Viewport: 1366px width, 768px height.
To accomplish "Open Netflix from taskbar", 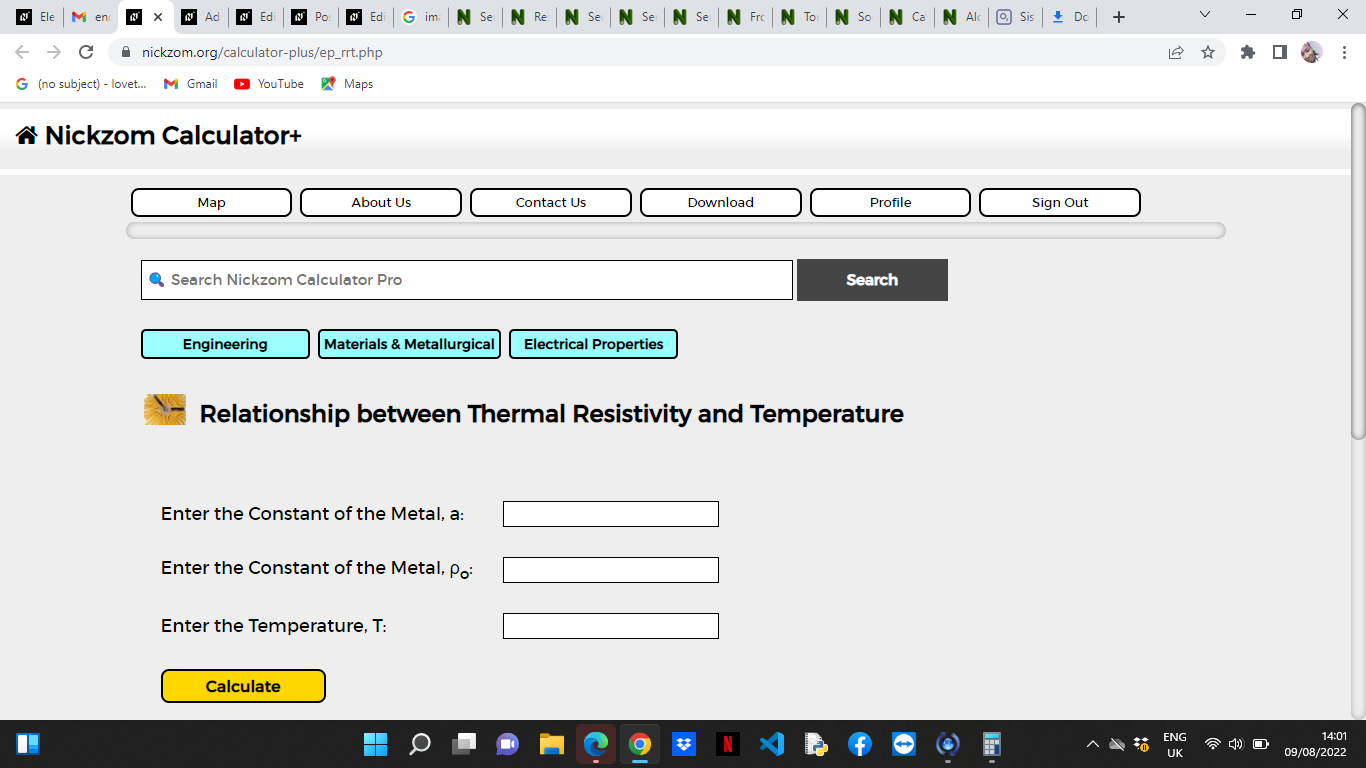I will click(728, 744).
